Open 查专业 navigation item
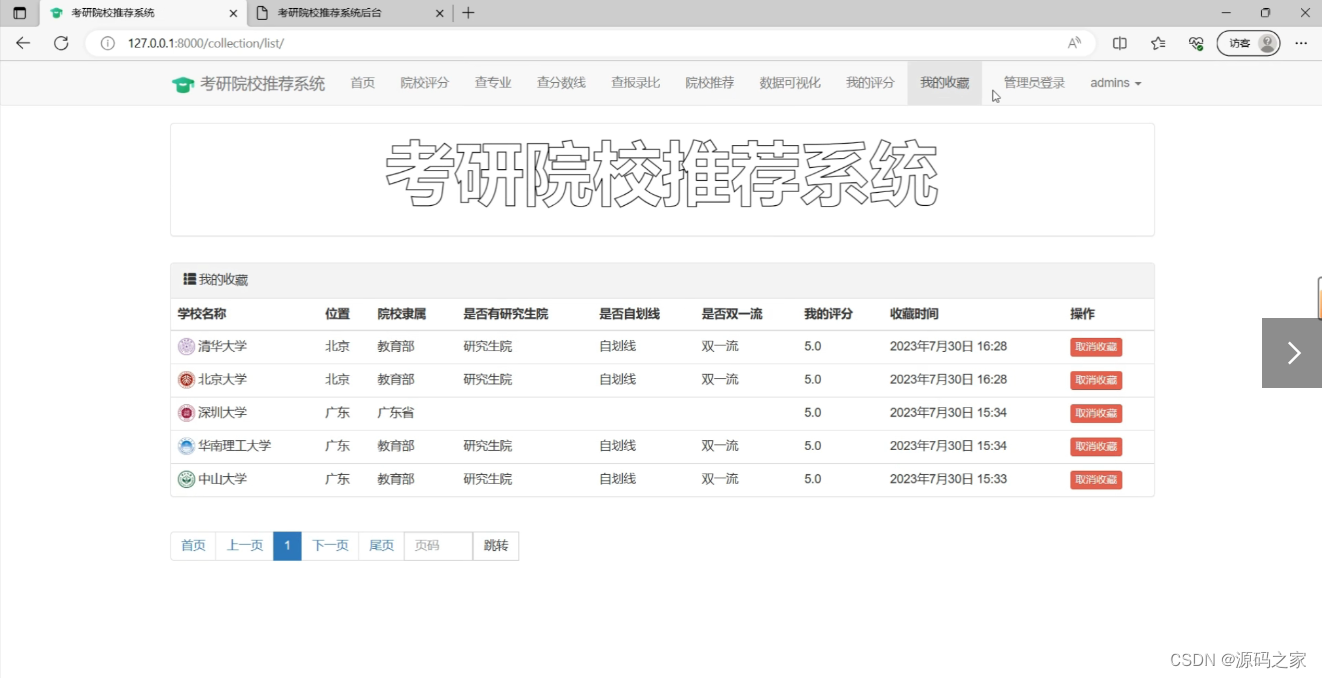Image resolution: width=1322 pixels, height=678 pixels. coord(493,83)
